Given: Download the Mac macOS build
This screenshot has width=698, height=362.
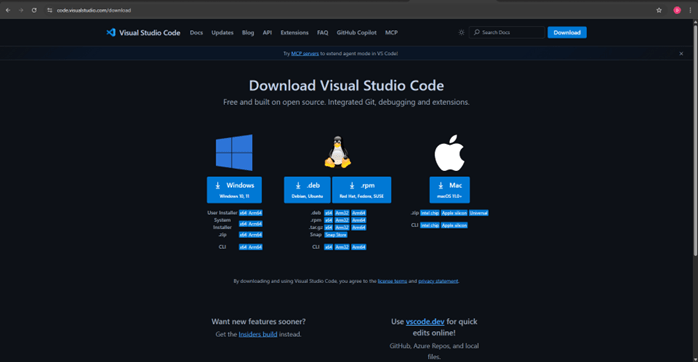Looking at the screenshot, I should (x=449, y=190).
